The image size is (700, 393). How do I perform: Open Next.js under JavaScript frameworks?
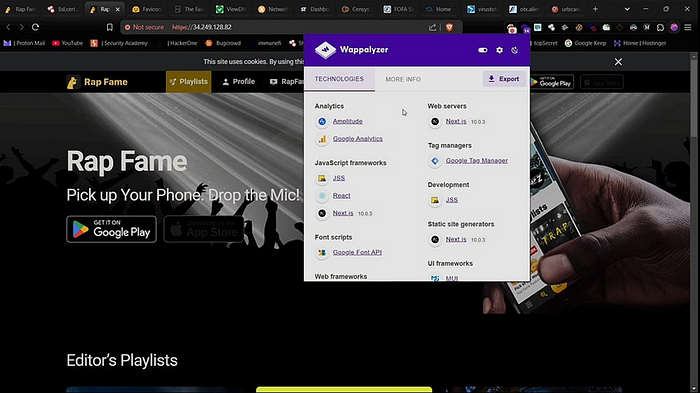pyautogui.click(x=343, y=213)
